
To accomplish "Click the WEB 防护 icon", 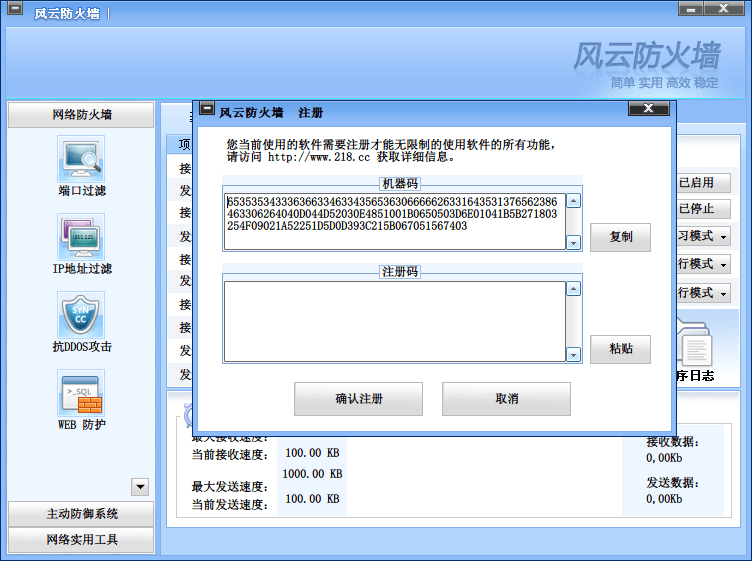I will pos(81,393).
